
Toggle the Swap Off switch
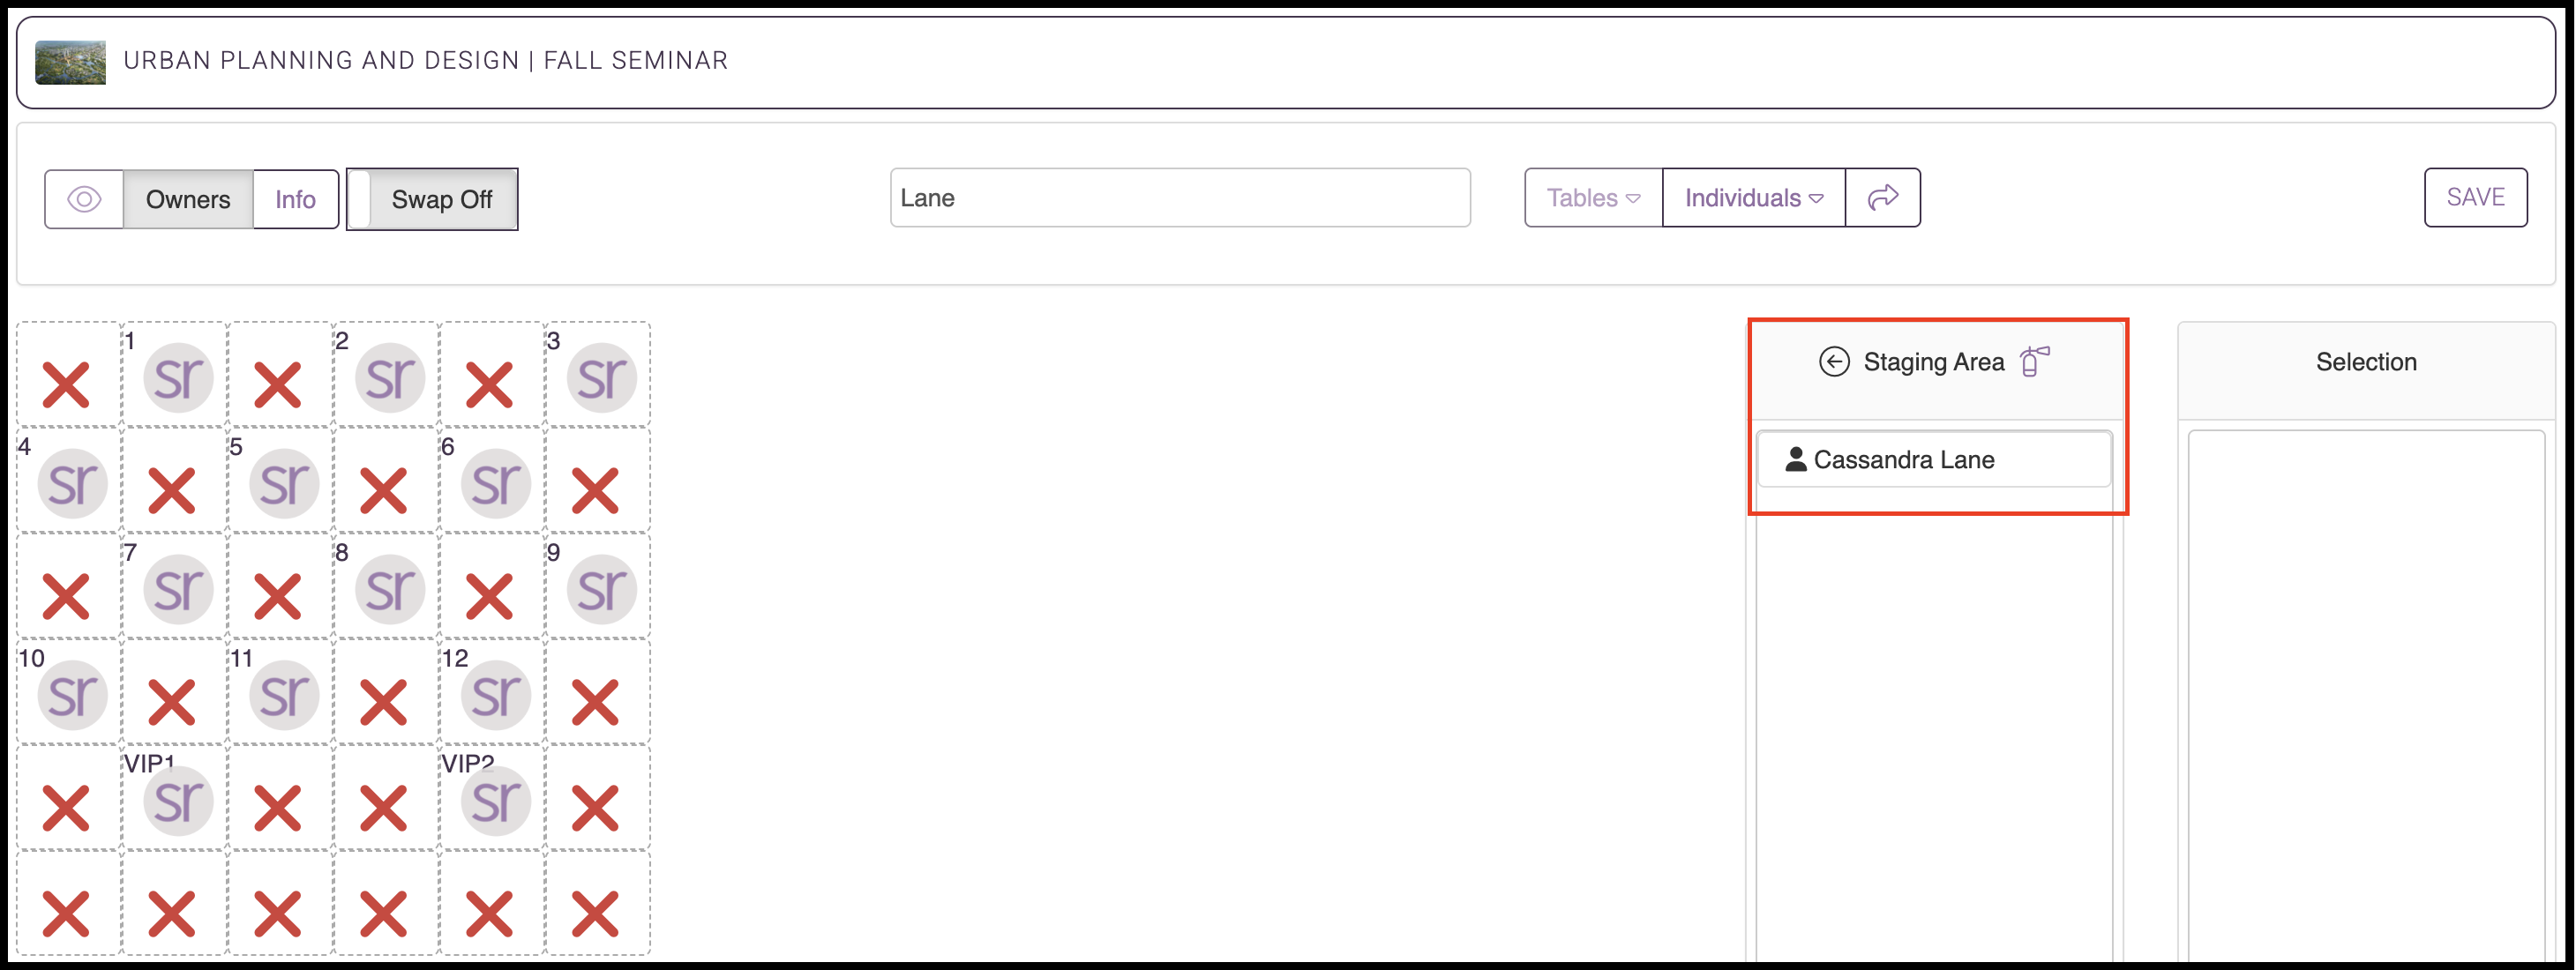pos(432,199)
